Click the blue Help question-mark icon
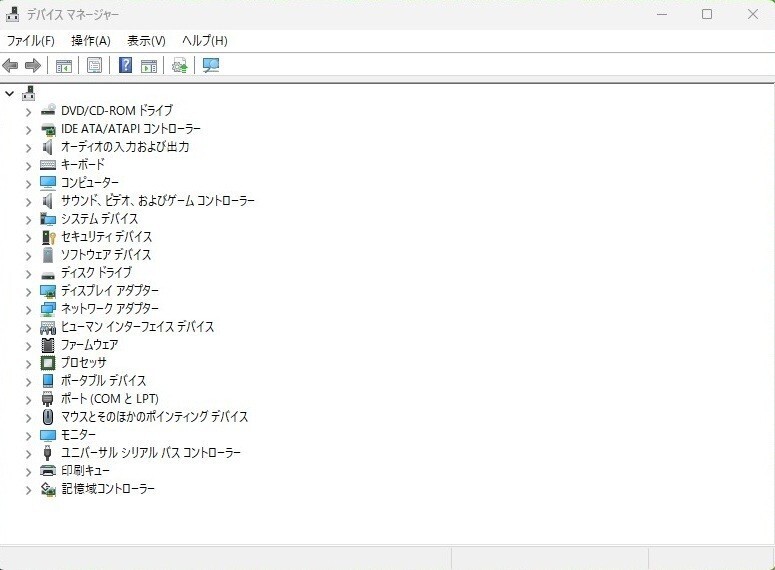The width and height of the screenshot is (775, 570). click(x=126, y=65)
